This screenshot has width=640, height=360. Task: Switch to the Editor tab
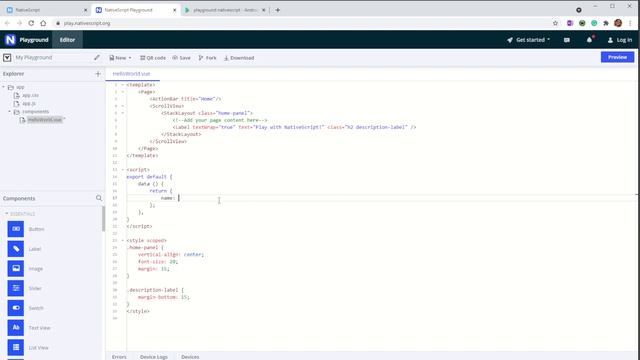point(67,40)
